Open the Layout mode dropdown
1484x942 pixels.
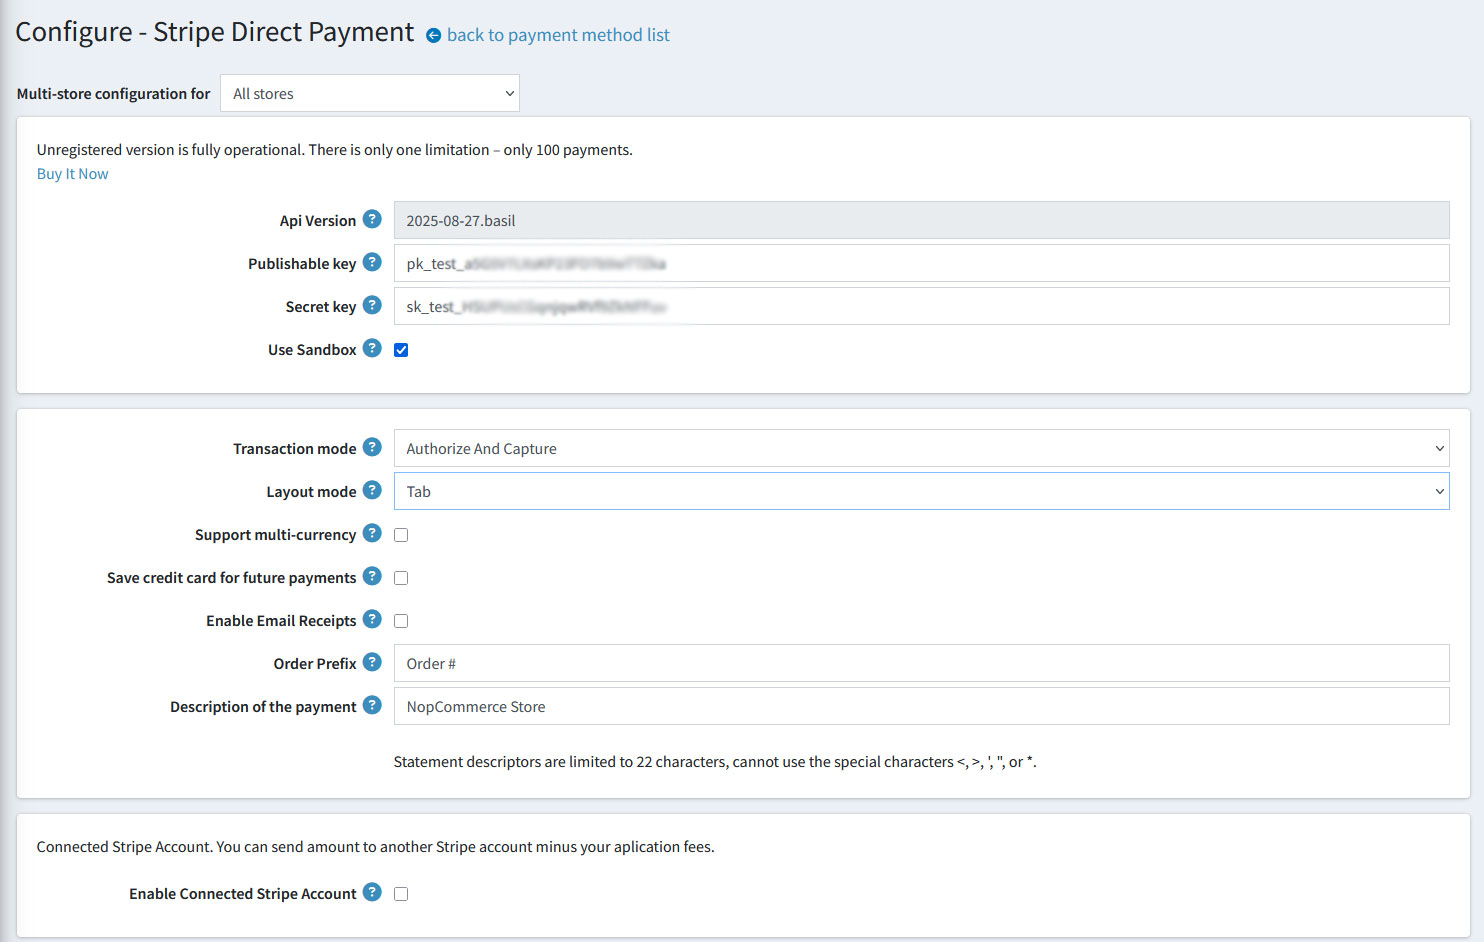pos(921,492)
